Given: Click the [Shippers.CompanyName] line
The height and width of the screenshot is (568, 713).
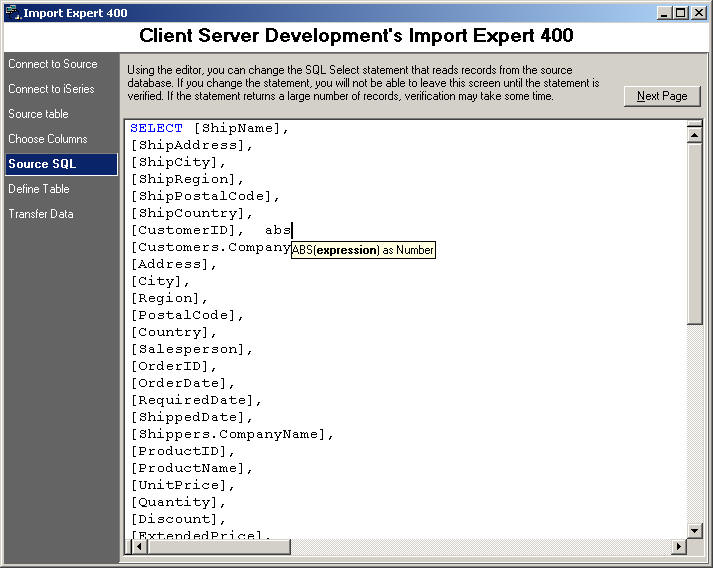Looking at the screenshot, I should (x=232, y=435).
